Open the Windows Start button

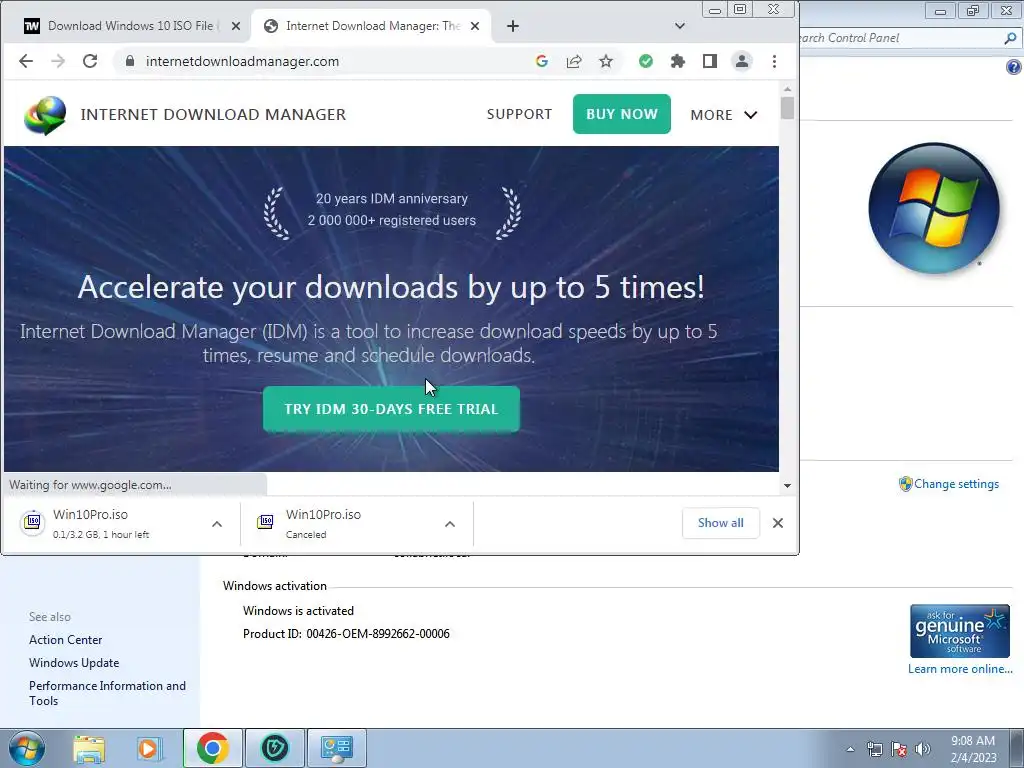pos(26,748)
